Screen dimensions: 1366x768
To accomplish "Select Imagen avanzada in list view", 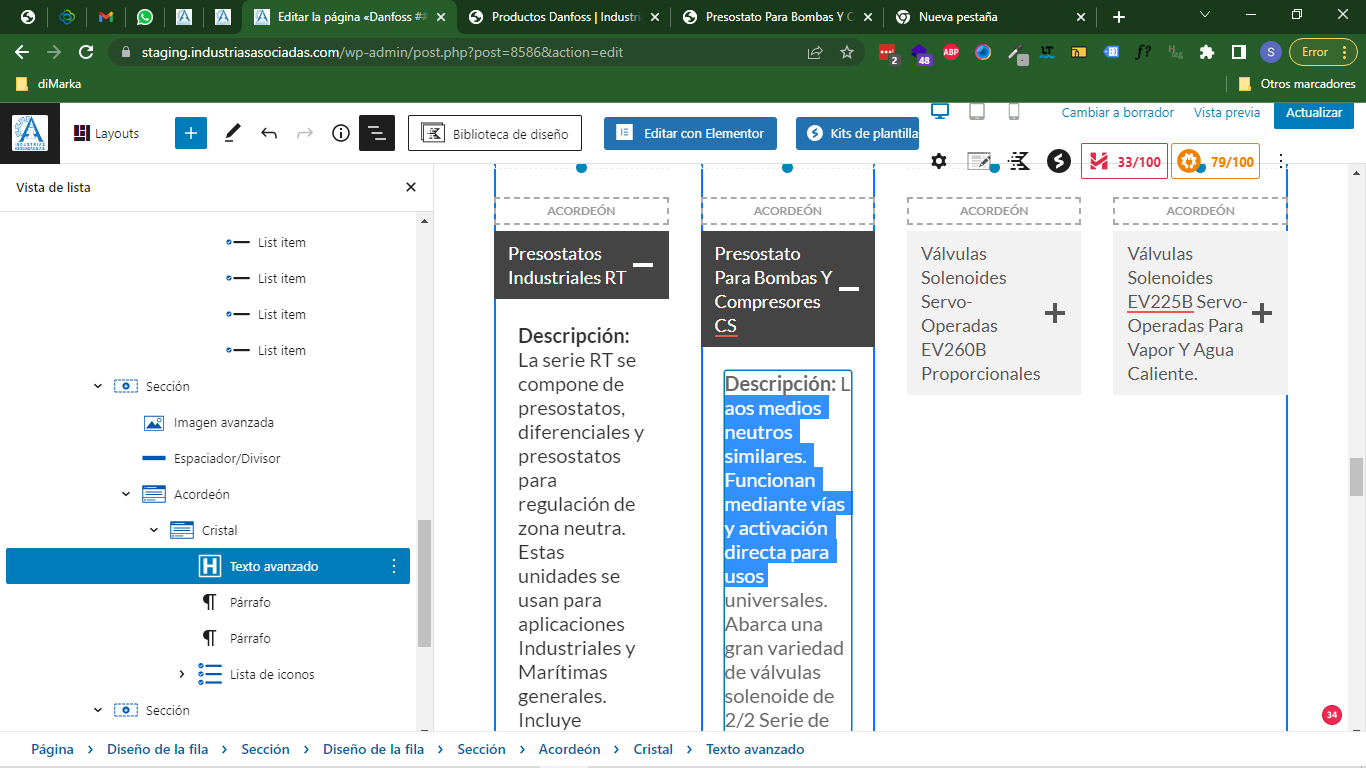I will (223, 422).
